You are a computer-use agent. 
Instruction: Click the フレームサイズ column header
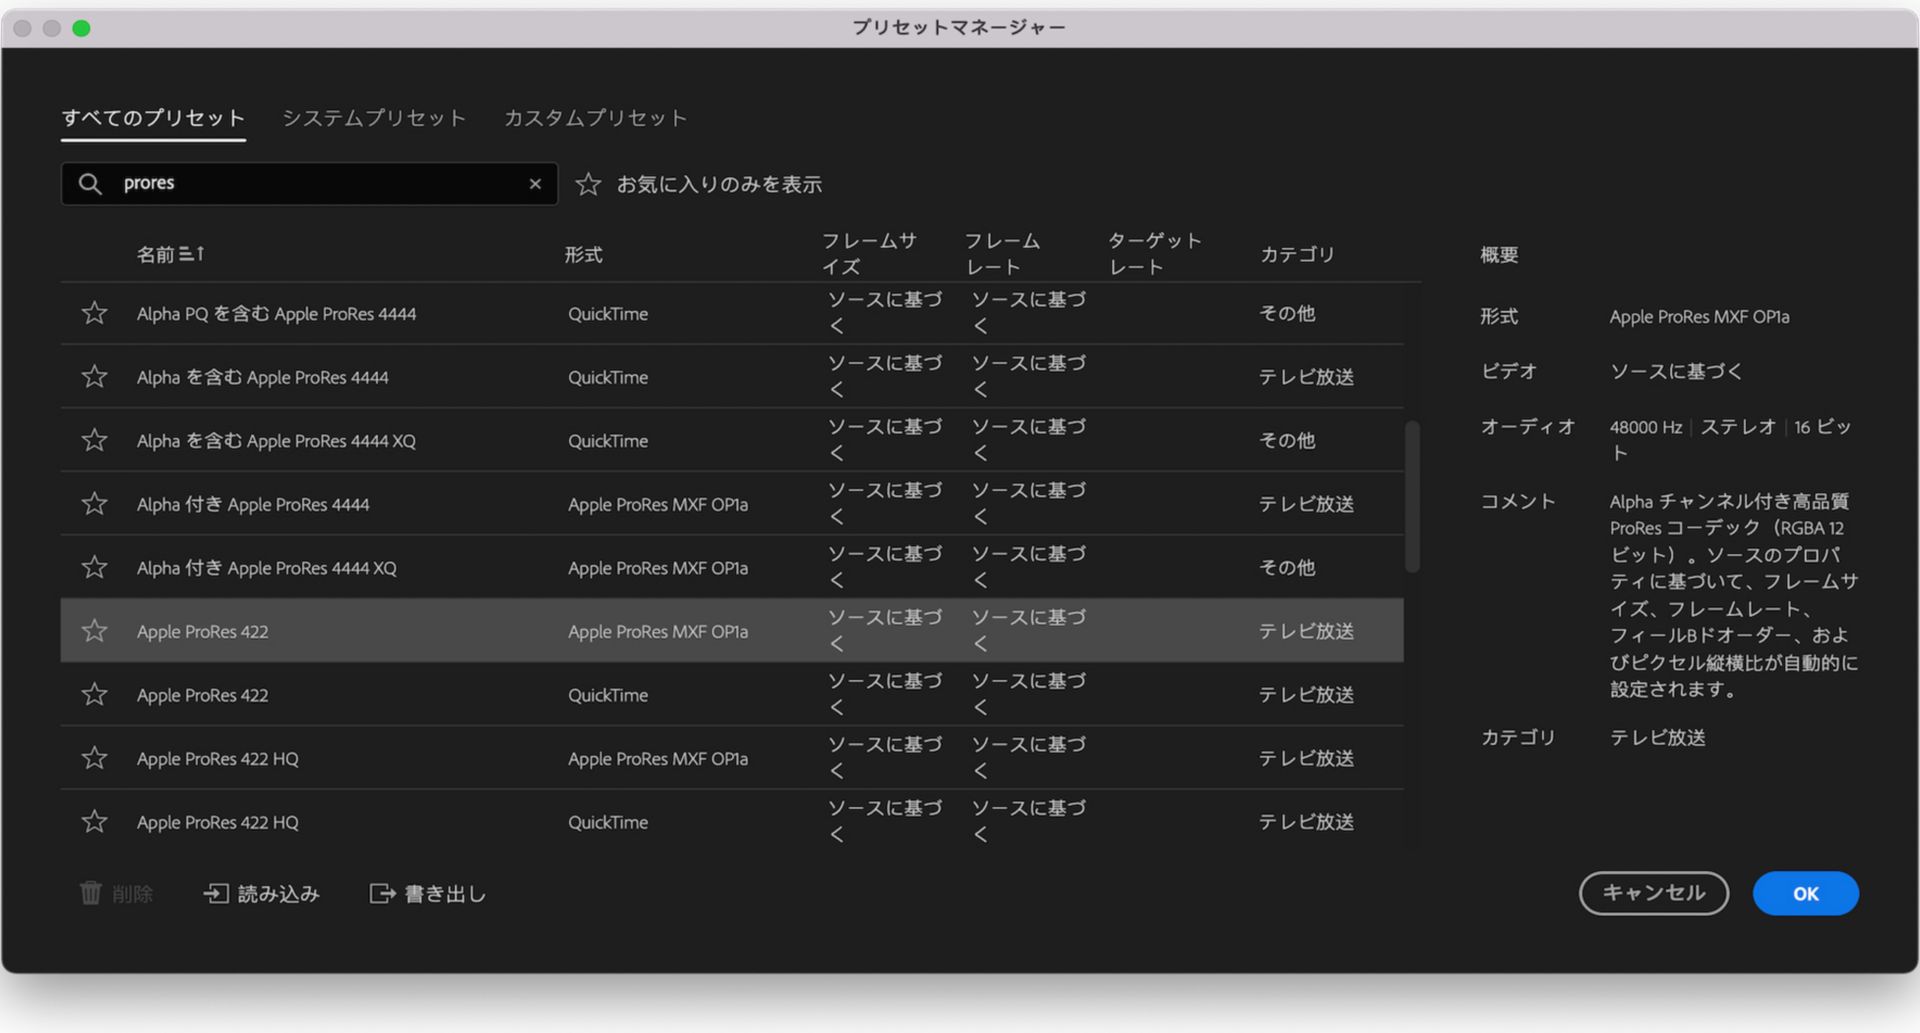click(x=869, y=254)
